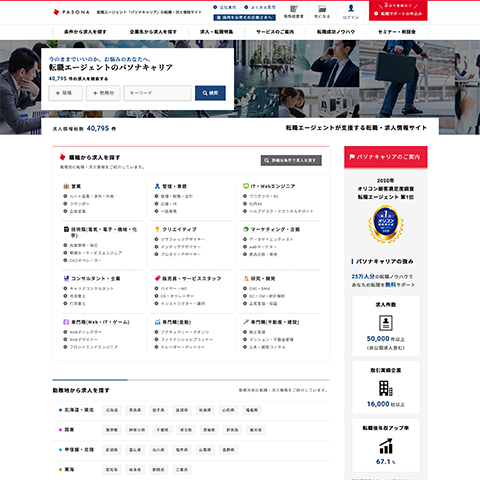Image resolution: width=480 pixels, height=480 pixels.
Task: Click the 技術職 category icon
Action: [66, 229]
